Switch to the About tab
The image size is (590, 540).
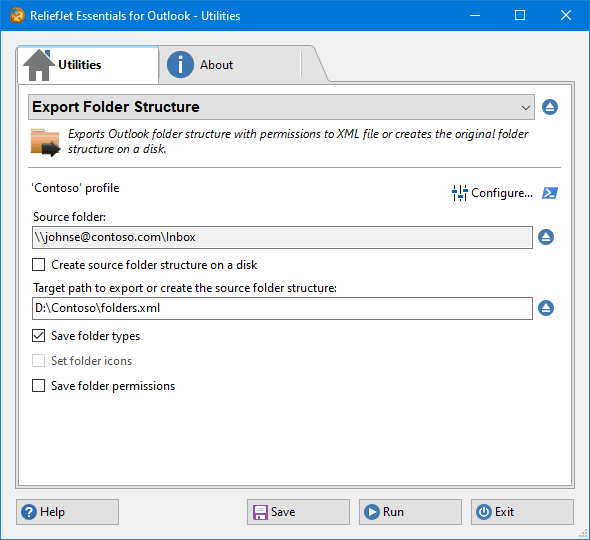(230, 65)
